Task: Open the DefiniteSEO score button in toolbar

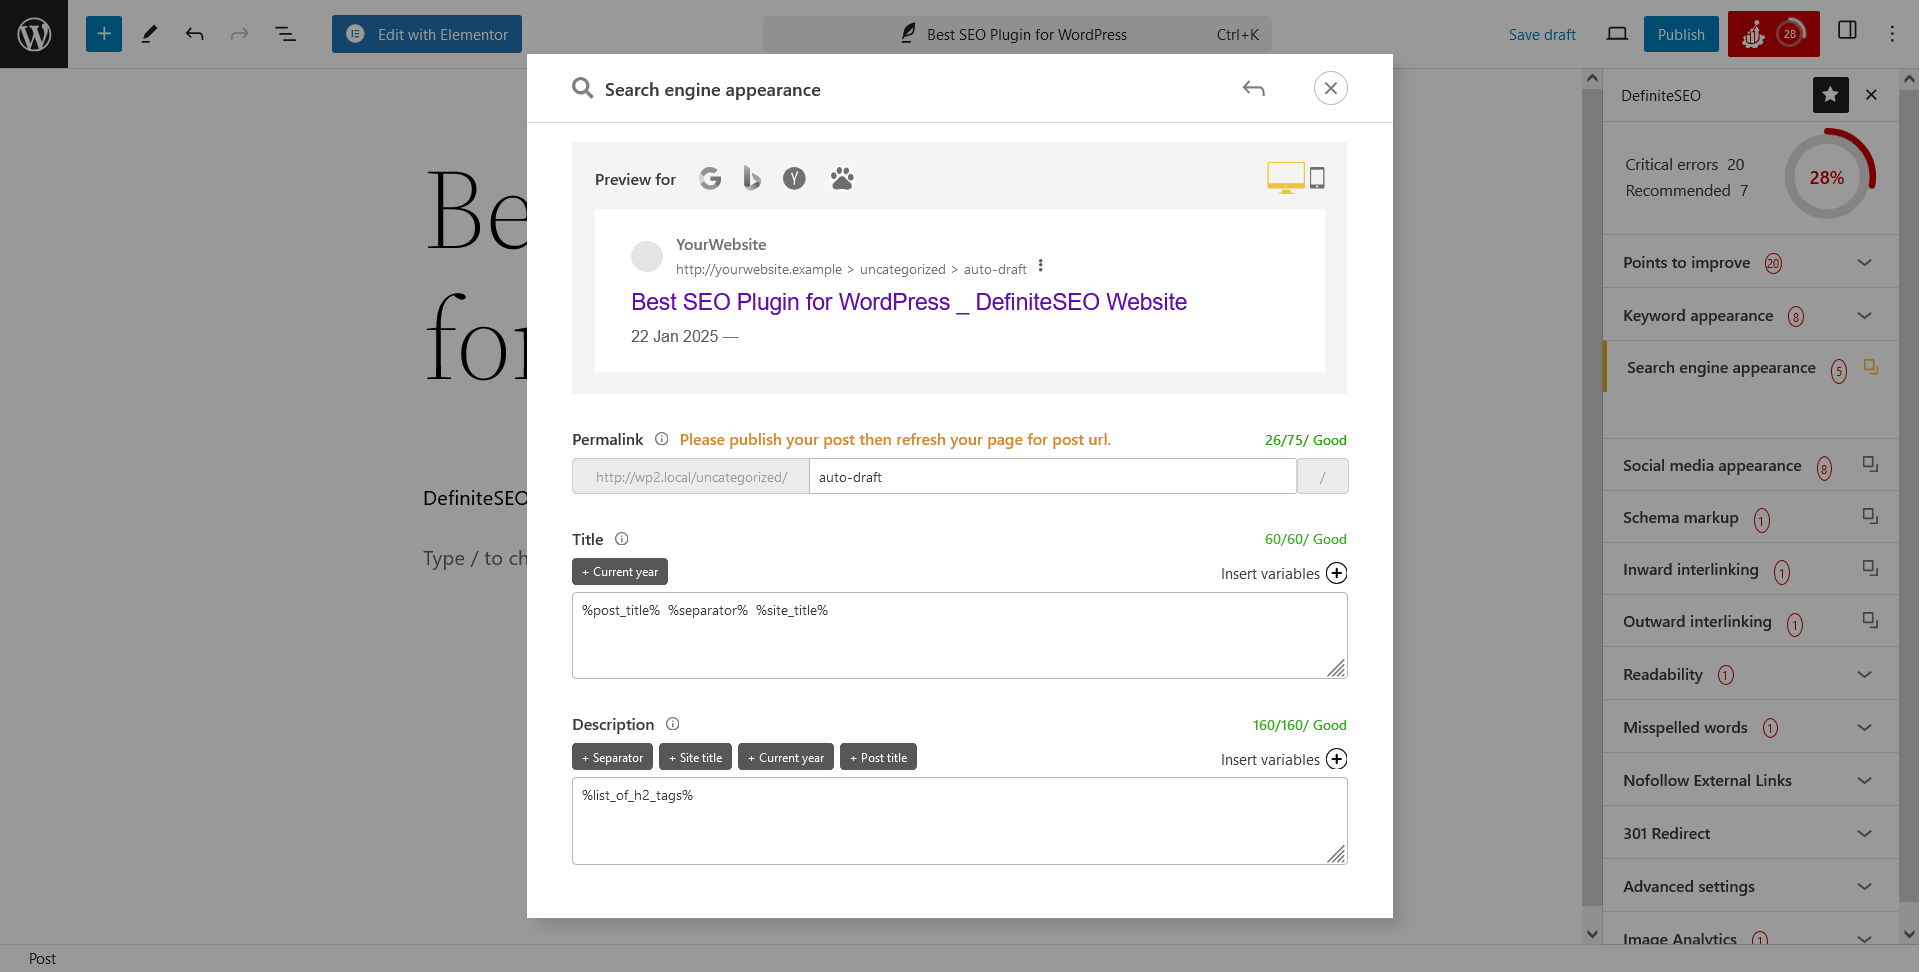Action: click(x=1773, y=34)
